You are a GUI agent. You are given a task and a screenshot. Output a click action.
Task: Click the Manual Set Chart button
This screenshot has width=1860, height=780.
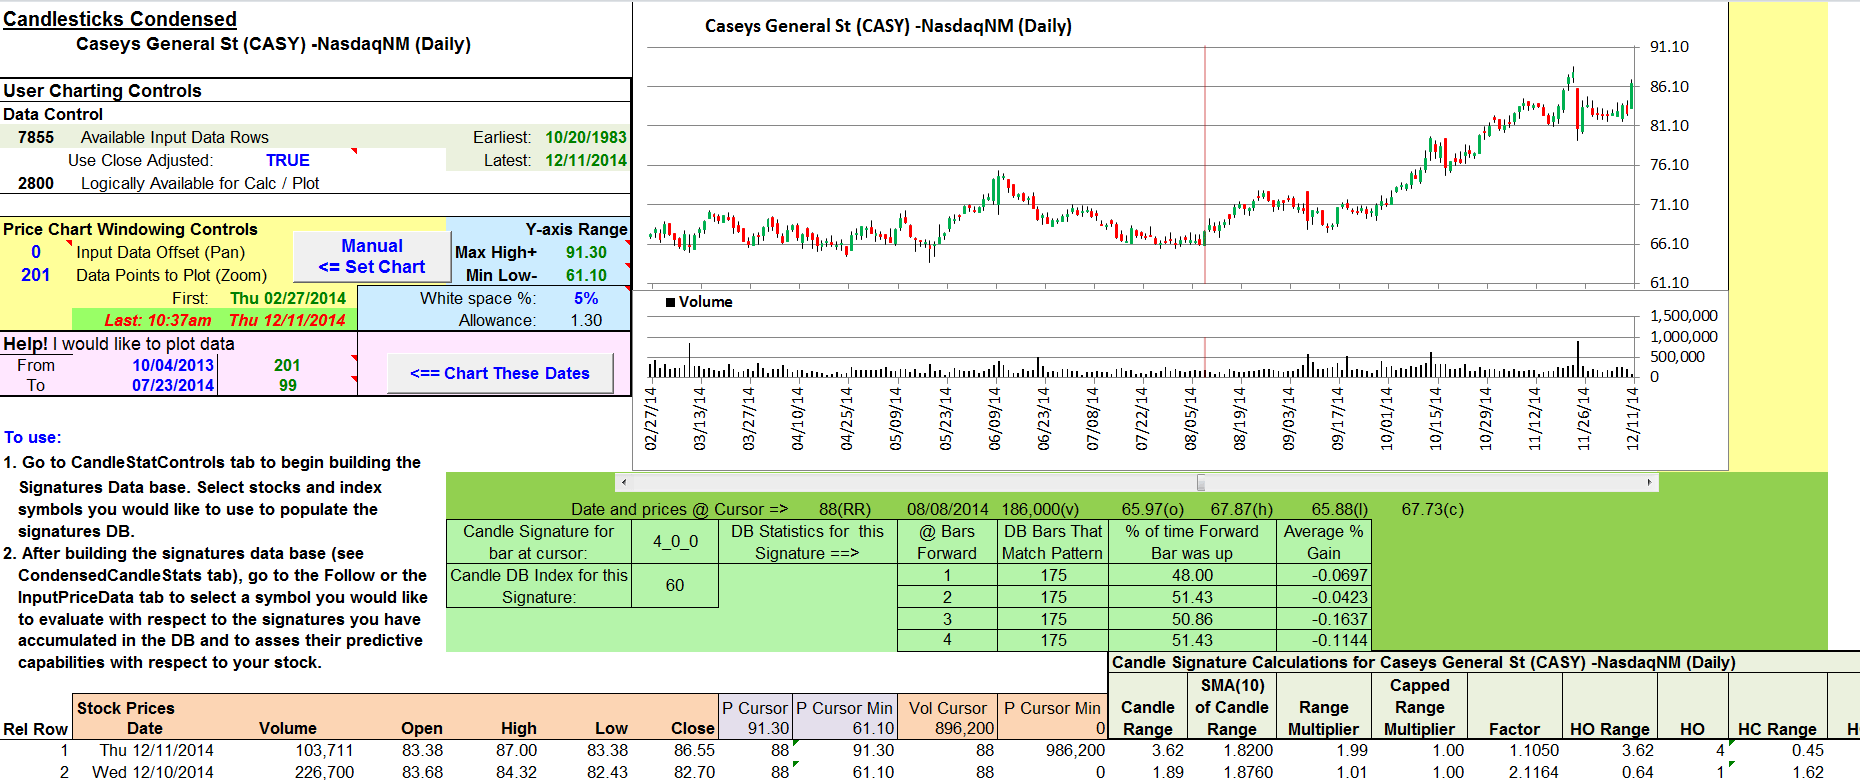click(x=372, y=257)
